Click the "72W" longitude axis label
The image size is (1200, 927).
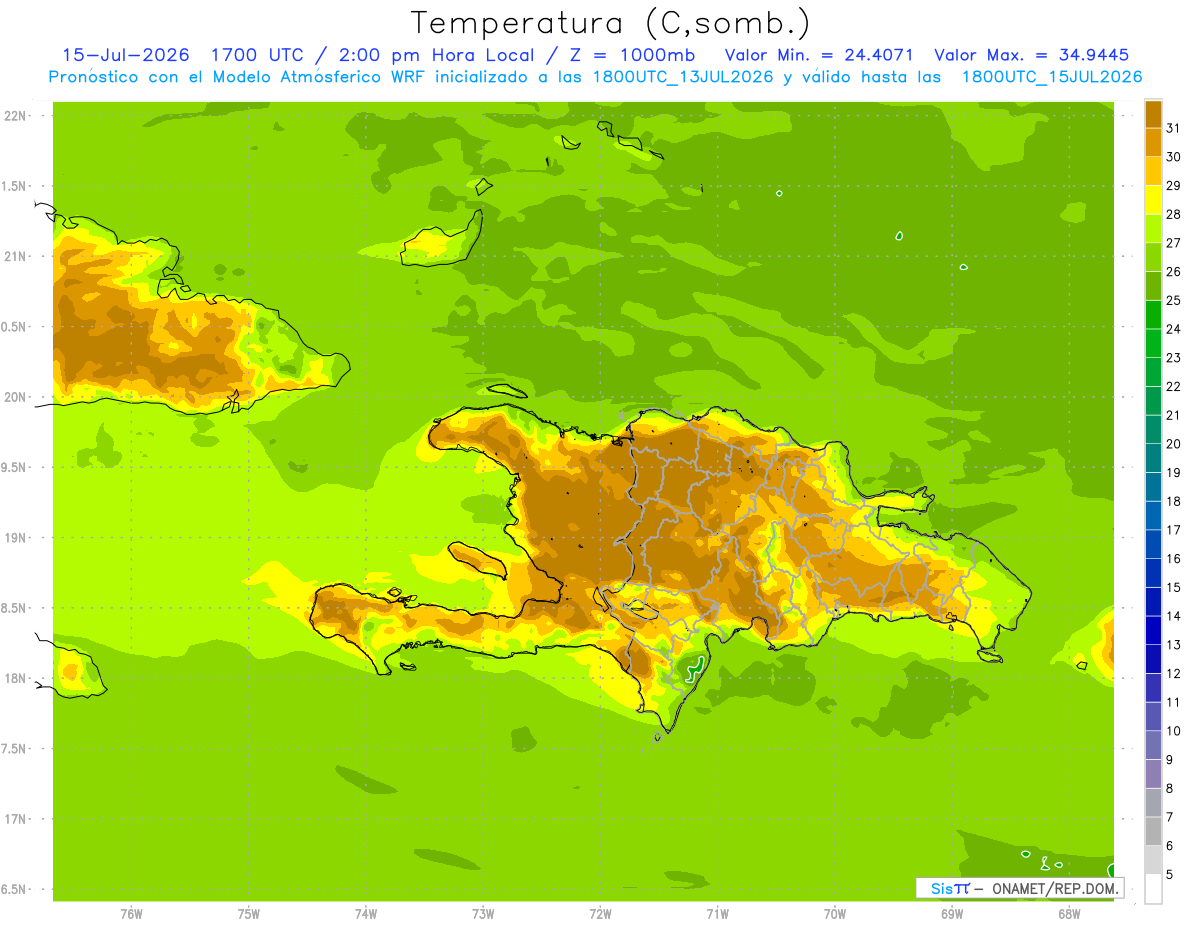point(600,914)
